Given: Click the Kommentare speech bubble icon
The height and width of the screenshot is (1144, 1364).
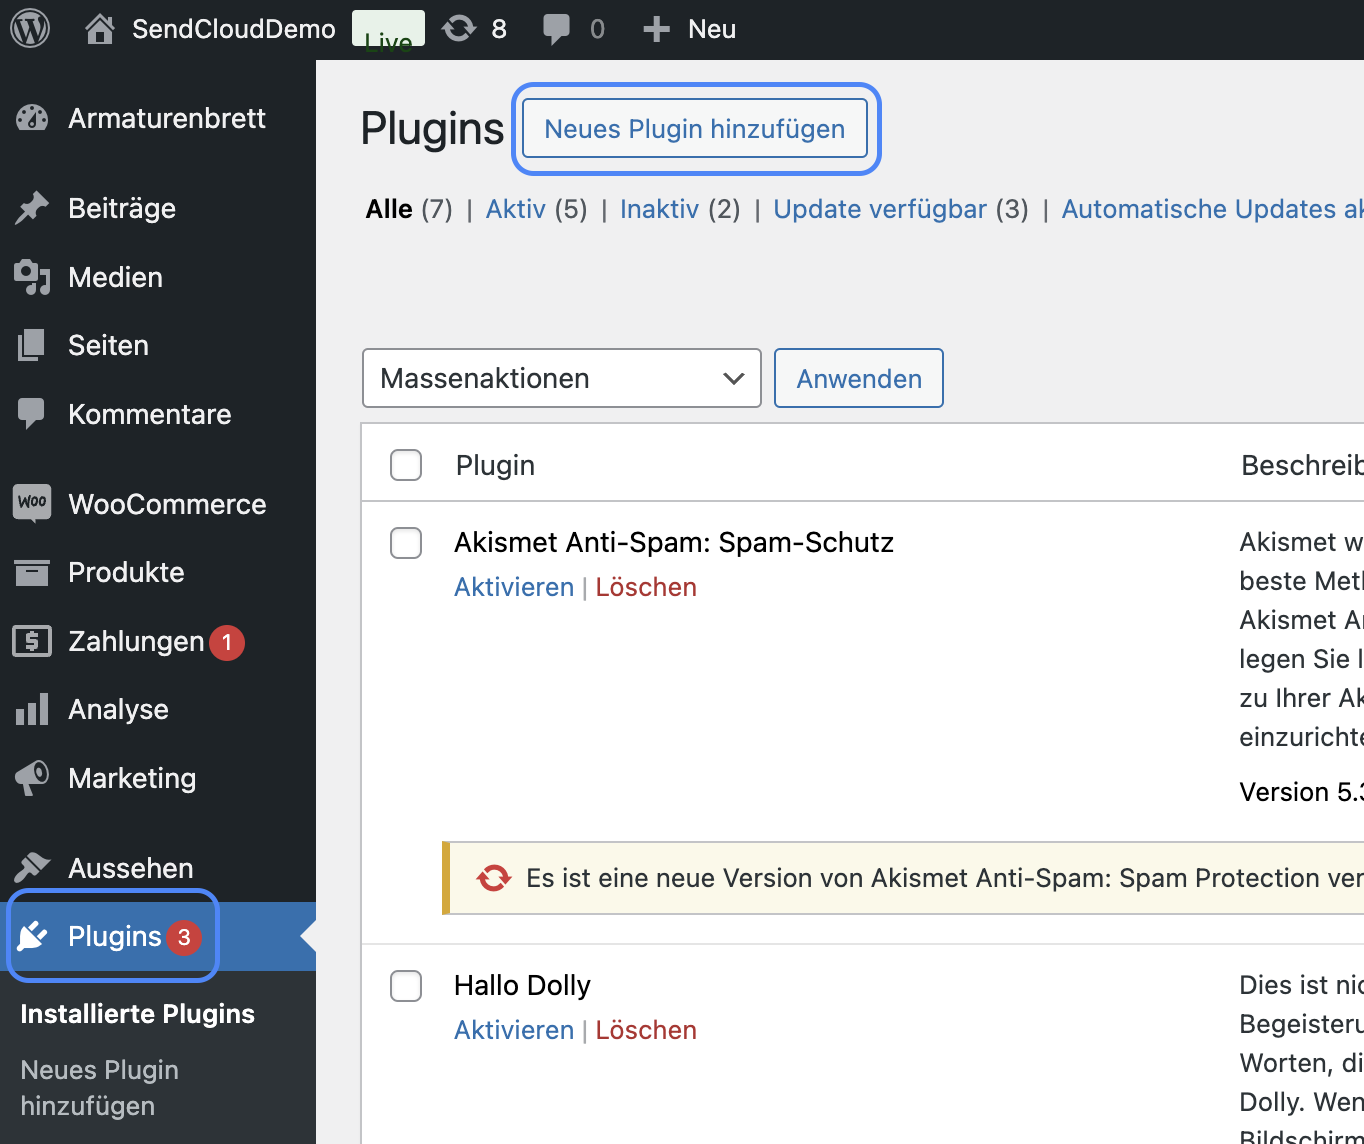Looking at the screenshot, I should [32, 414].
